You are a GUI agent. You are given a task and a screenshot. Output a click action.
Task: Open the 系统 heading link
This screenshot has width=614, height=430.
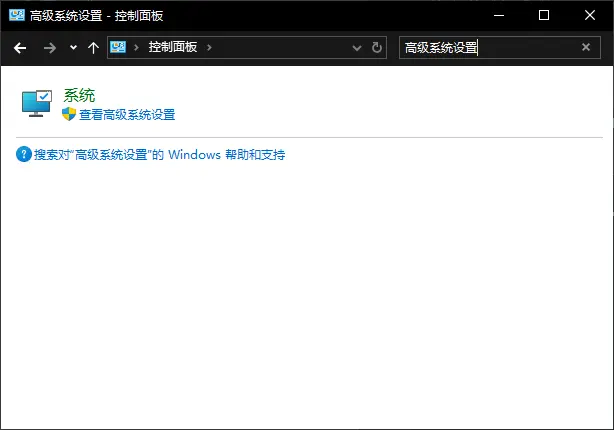click(79, 95)
